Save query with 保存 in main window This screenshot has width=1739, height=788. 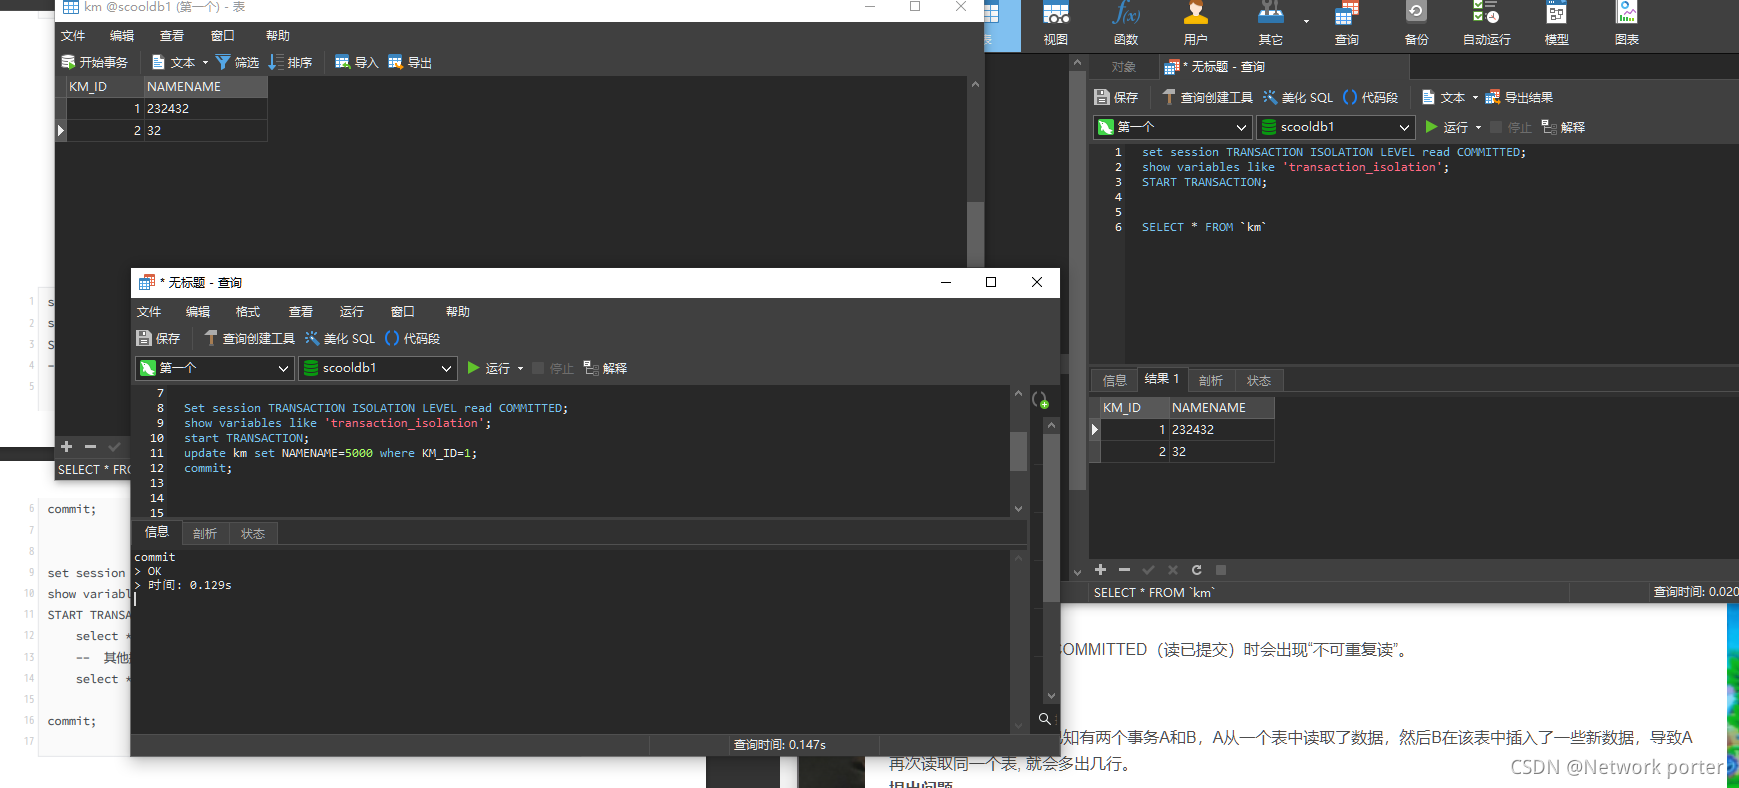[1116, 97]
